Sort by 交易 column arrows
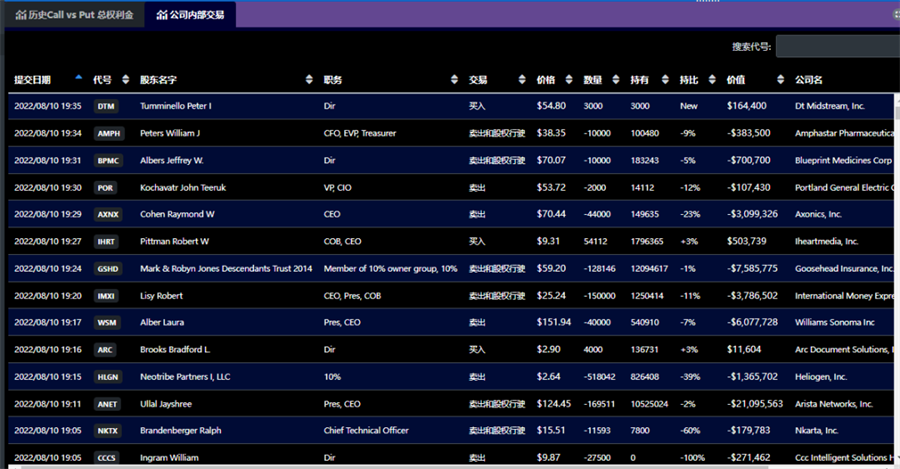The height and width of the screenshot is (469, 900). pos(522,80)
